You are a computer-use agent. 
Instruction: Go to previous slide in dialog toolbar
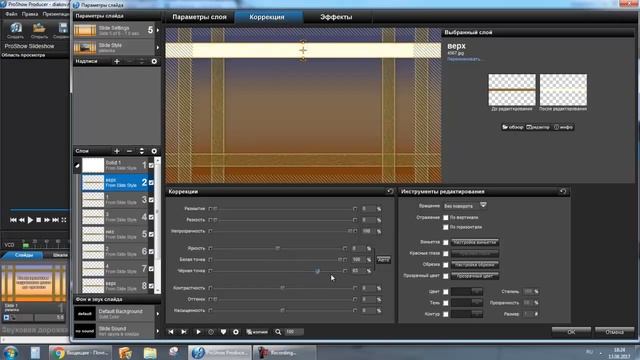pyautogui.click(x=171, y=332)
